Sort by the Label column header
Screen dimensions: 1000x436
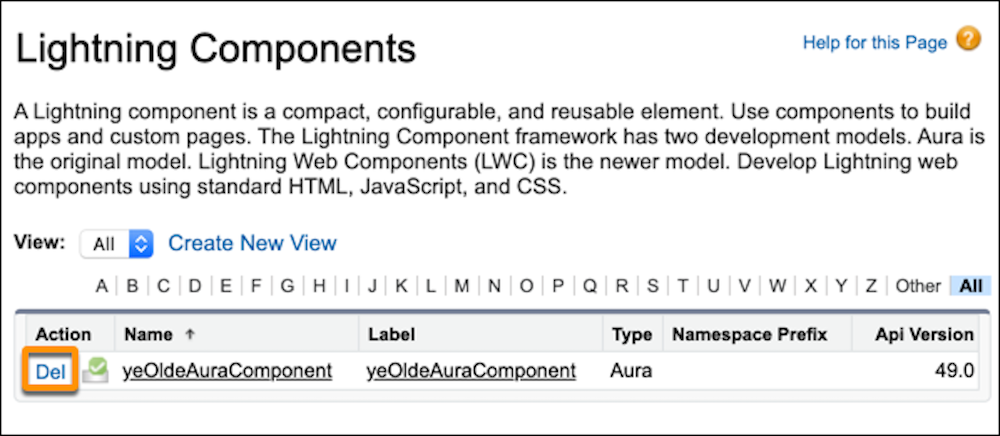click(x=391, y=334)
